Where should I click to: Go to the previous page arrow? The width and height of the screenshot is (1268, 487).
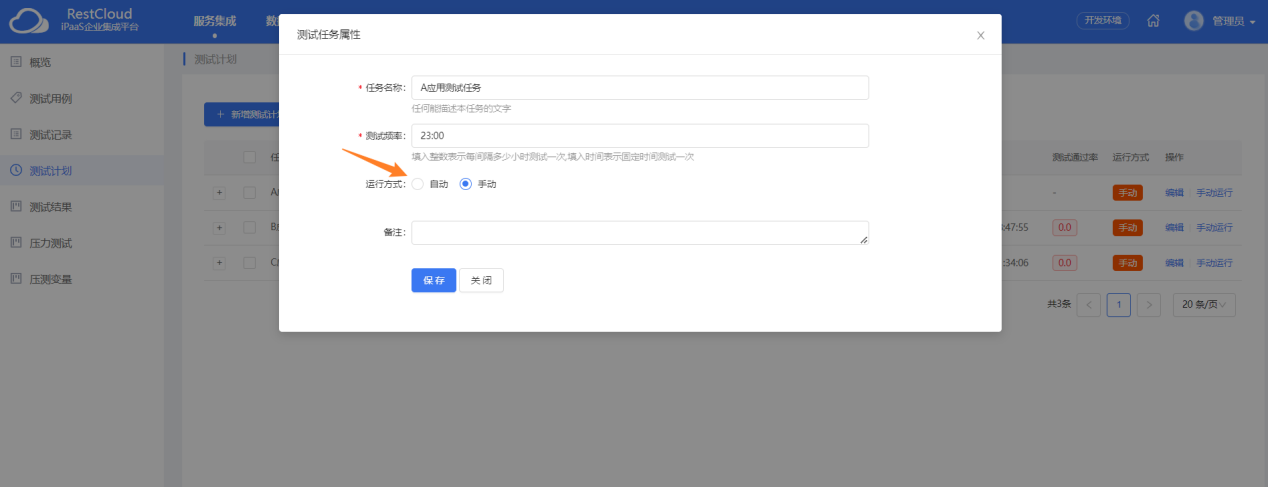(1088, 304)
